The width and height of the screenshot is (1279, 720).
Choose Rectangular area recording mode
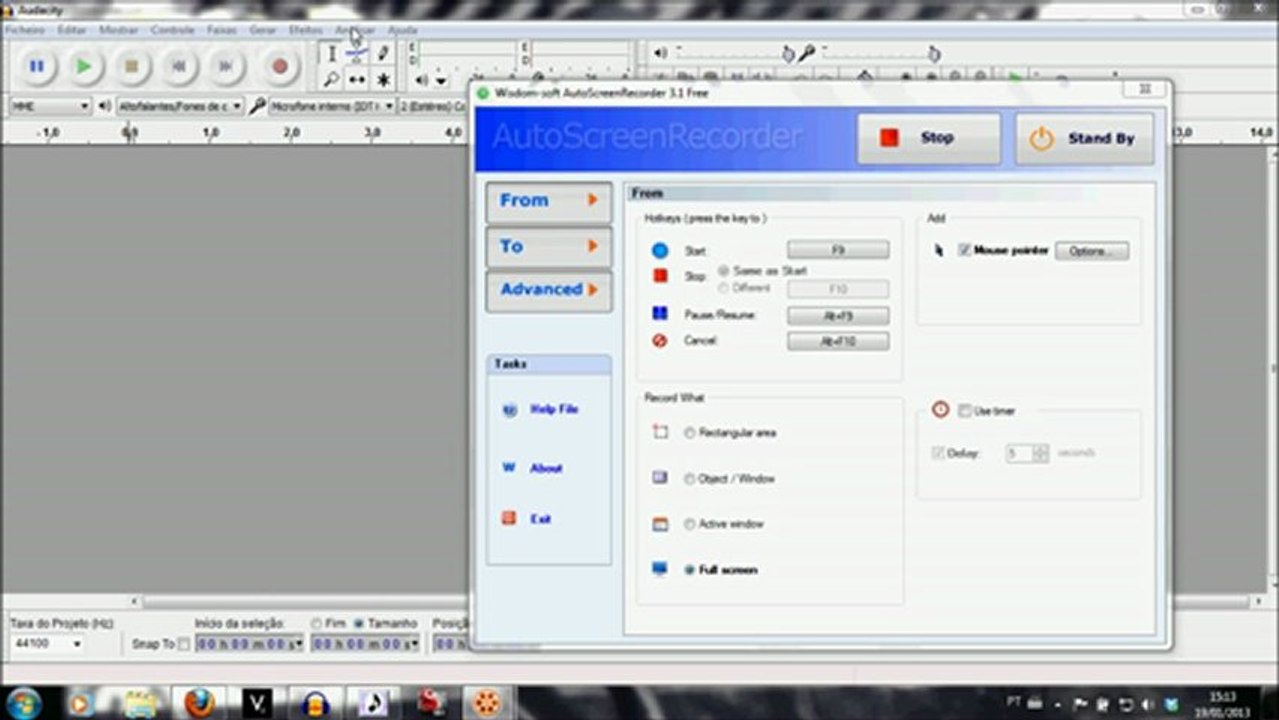[690, 433]
